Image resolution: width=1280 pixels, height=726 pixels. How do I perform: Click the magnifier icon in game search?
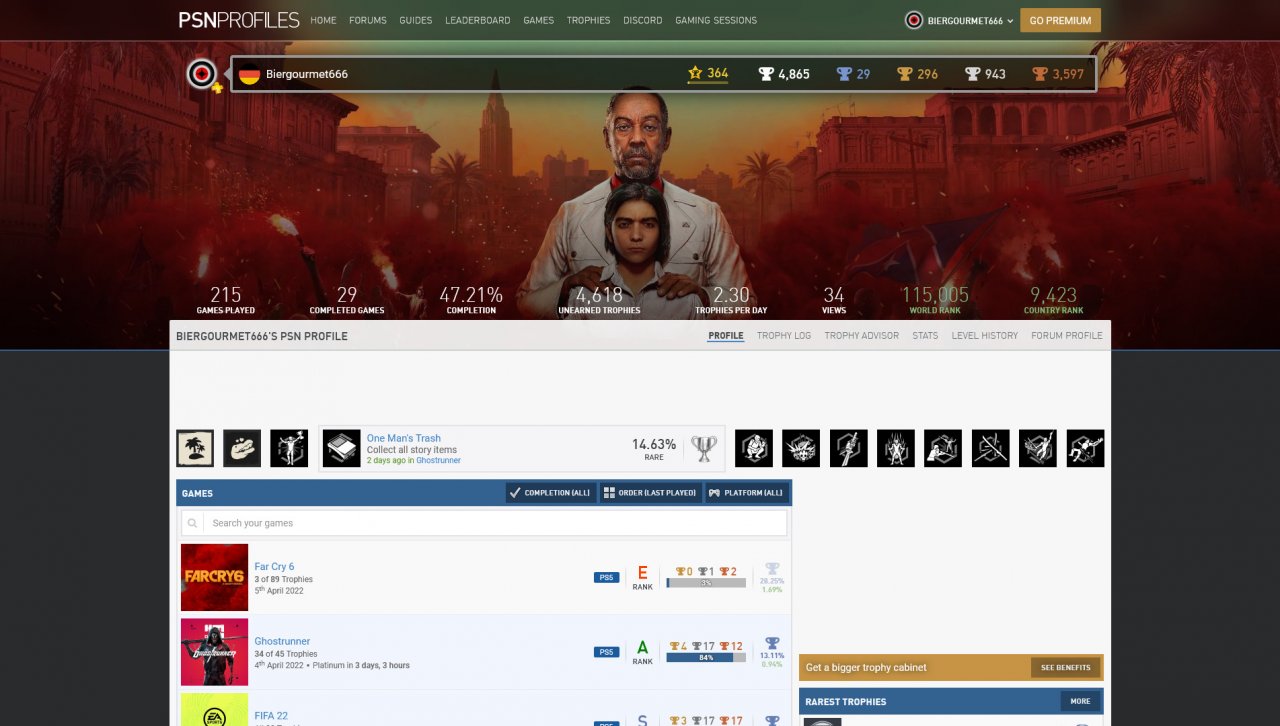(x=192, y=523)
